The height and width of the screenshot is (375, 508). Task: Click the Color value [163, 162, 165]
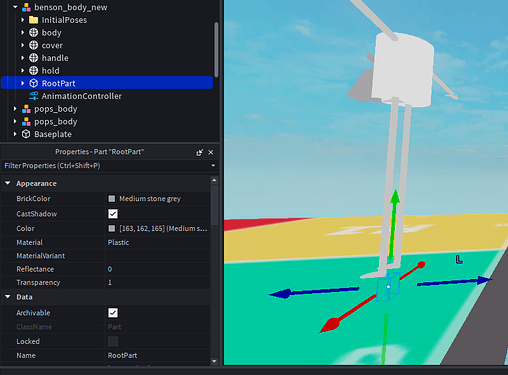(163, 228)
